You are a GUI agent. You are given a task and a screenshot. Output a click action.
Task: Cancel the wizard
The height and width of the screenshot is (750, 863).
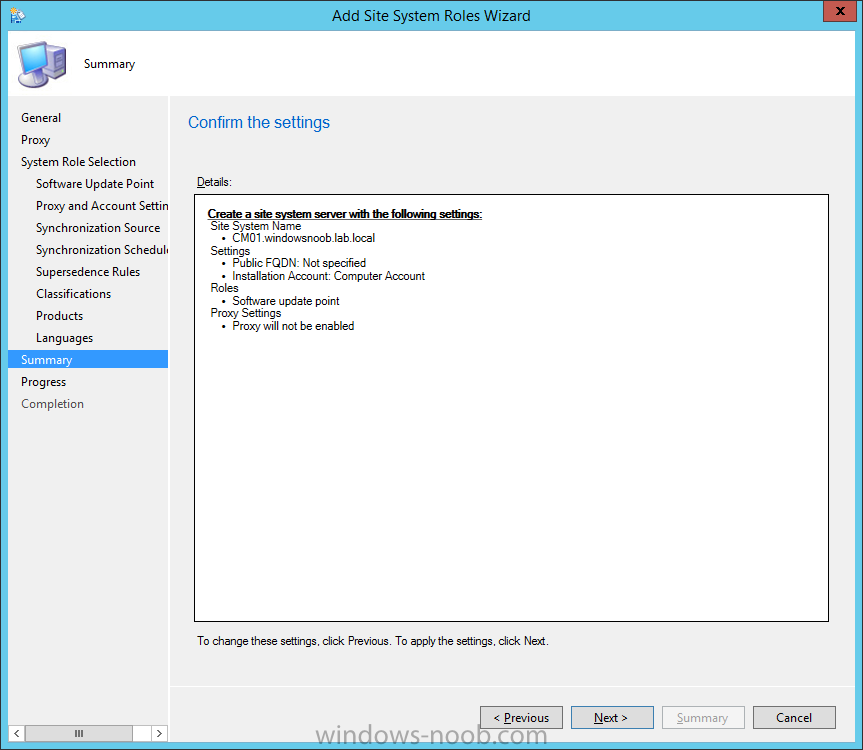tap(794, 718)
